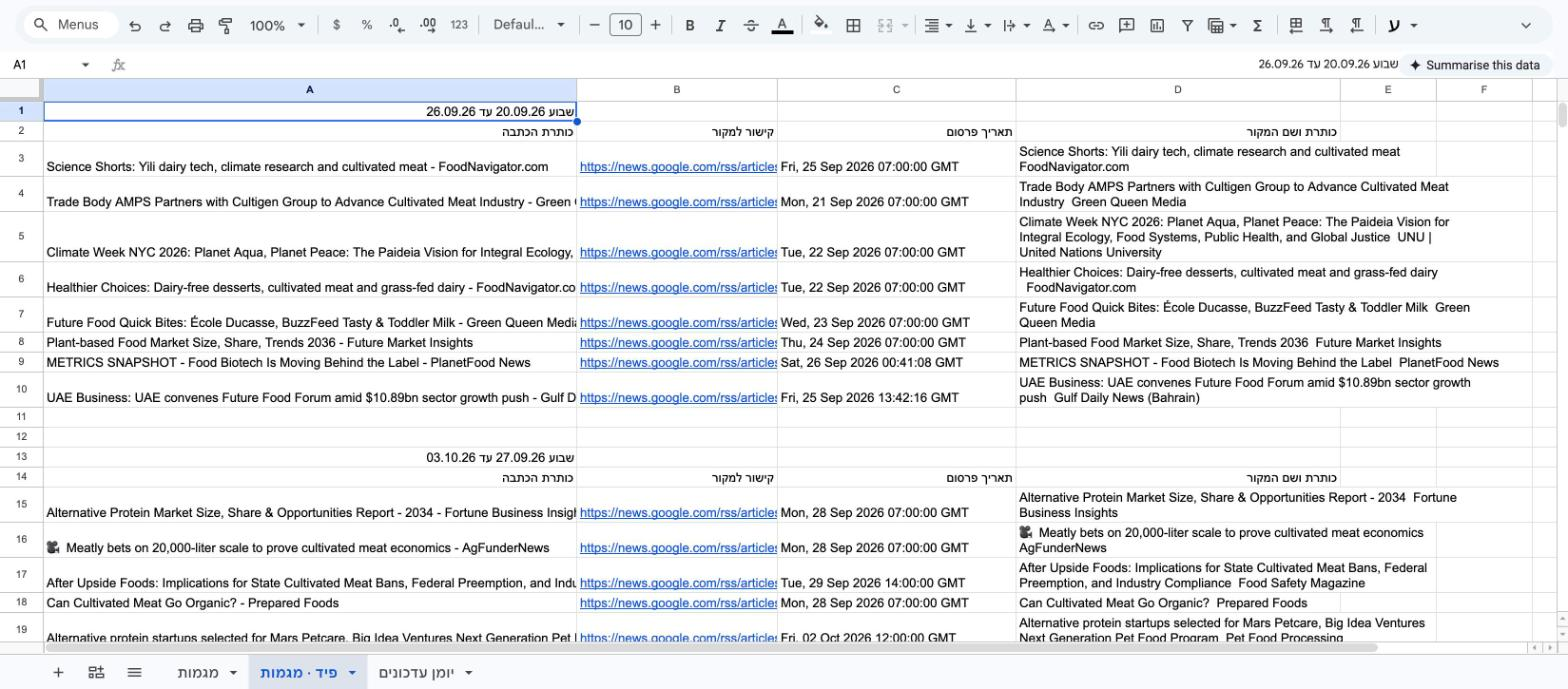Toggle strikethrough formatting
Image resolution: width=1568 pixels, height=689 pixels.
coord(751,25)
